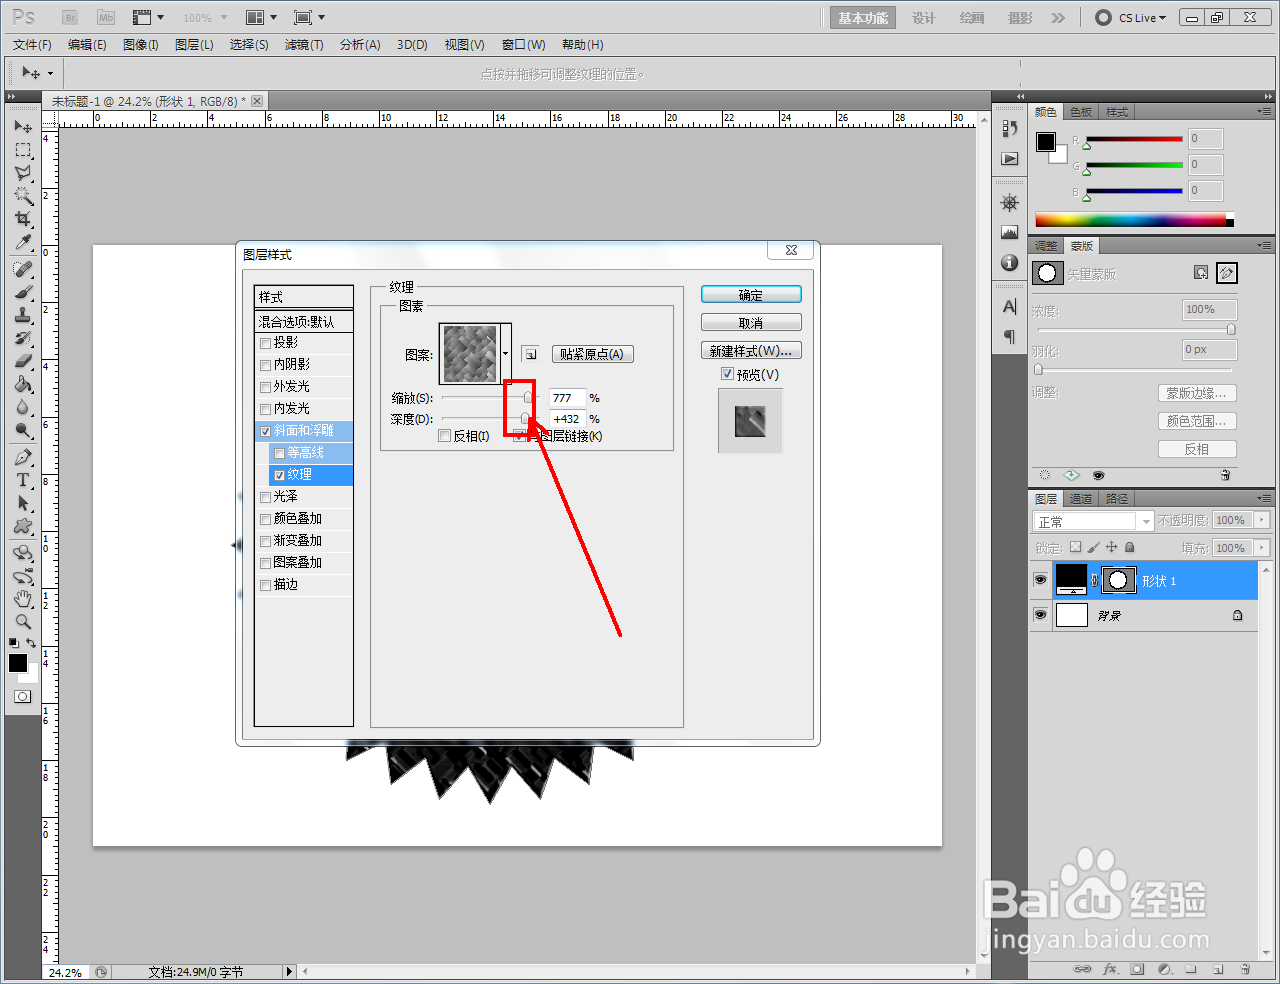Select the Paint Bucket tool
1280x984 pixels.
point(22,385)
